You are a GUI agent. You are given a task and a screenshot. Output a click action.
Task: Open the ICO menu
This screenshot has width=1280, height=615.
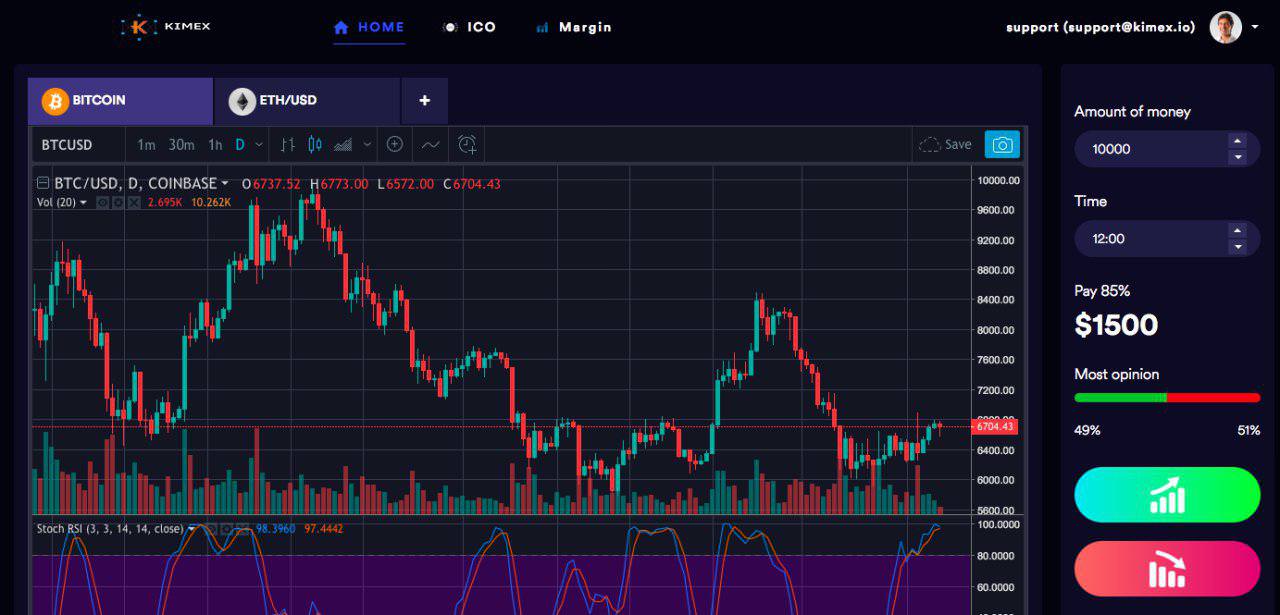tap(469, 27)
